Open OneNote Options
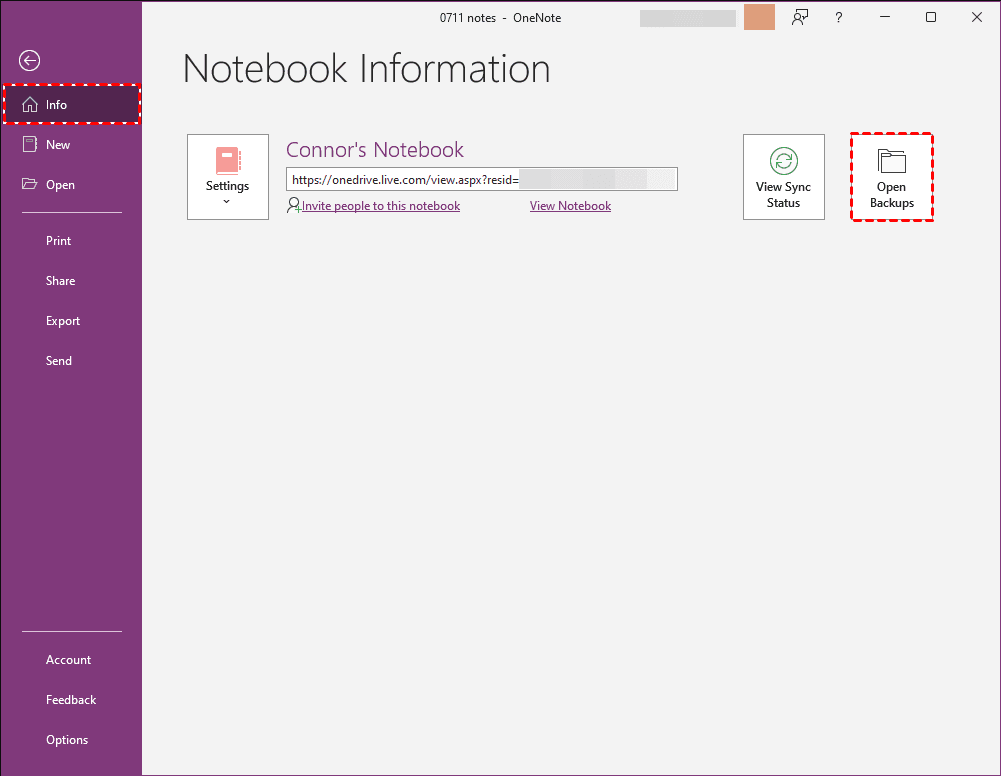The width and height of the screenshot is (1001, 776). [67, 739]
